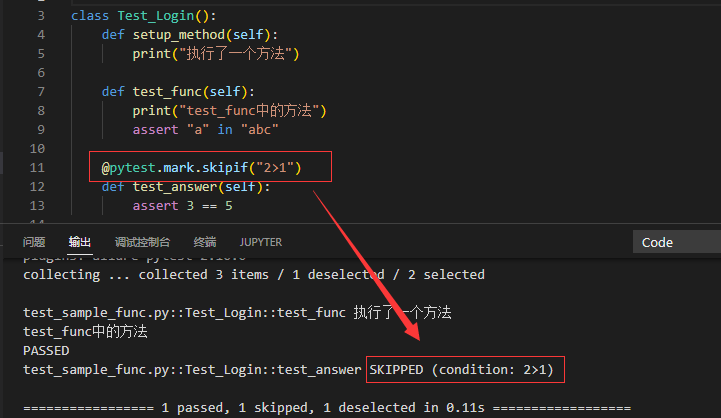721x418 pixels.
Task: Click the SKIPPED (condition: 2>1) output text
Action: pos(467,370)
